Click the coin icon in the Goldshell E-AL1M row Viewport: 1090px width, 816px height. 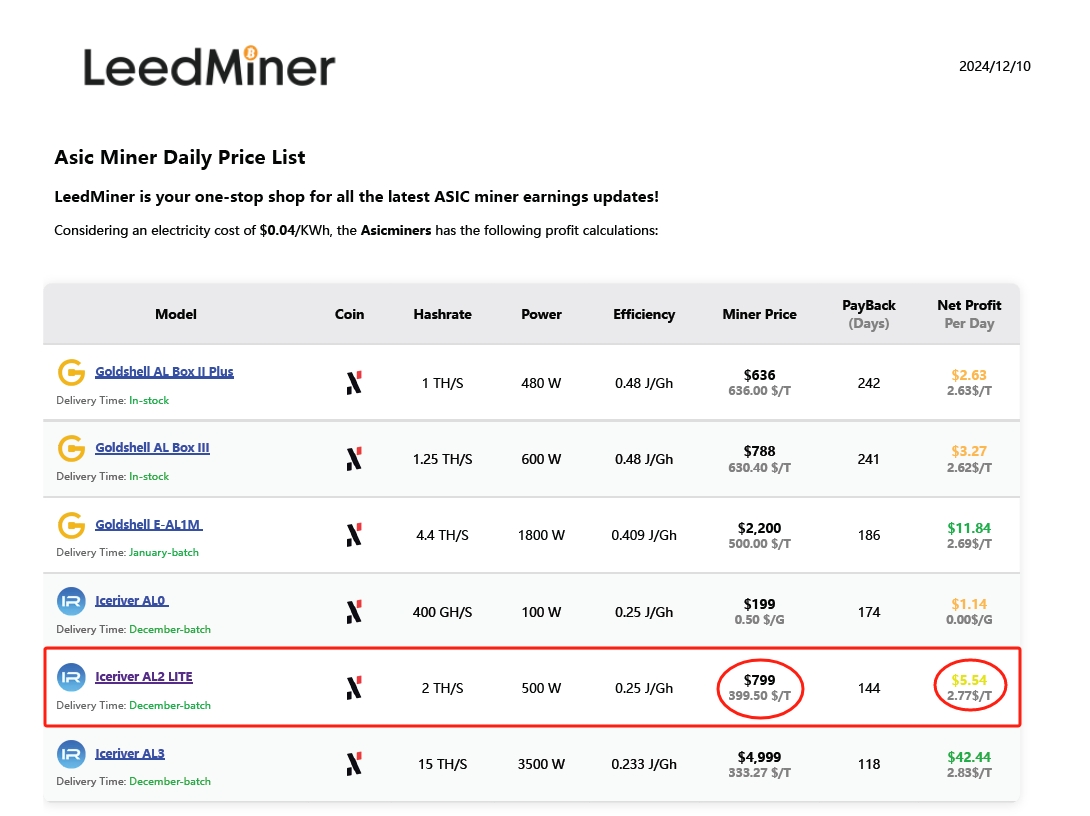tap(353, 535)
